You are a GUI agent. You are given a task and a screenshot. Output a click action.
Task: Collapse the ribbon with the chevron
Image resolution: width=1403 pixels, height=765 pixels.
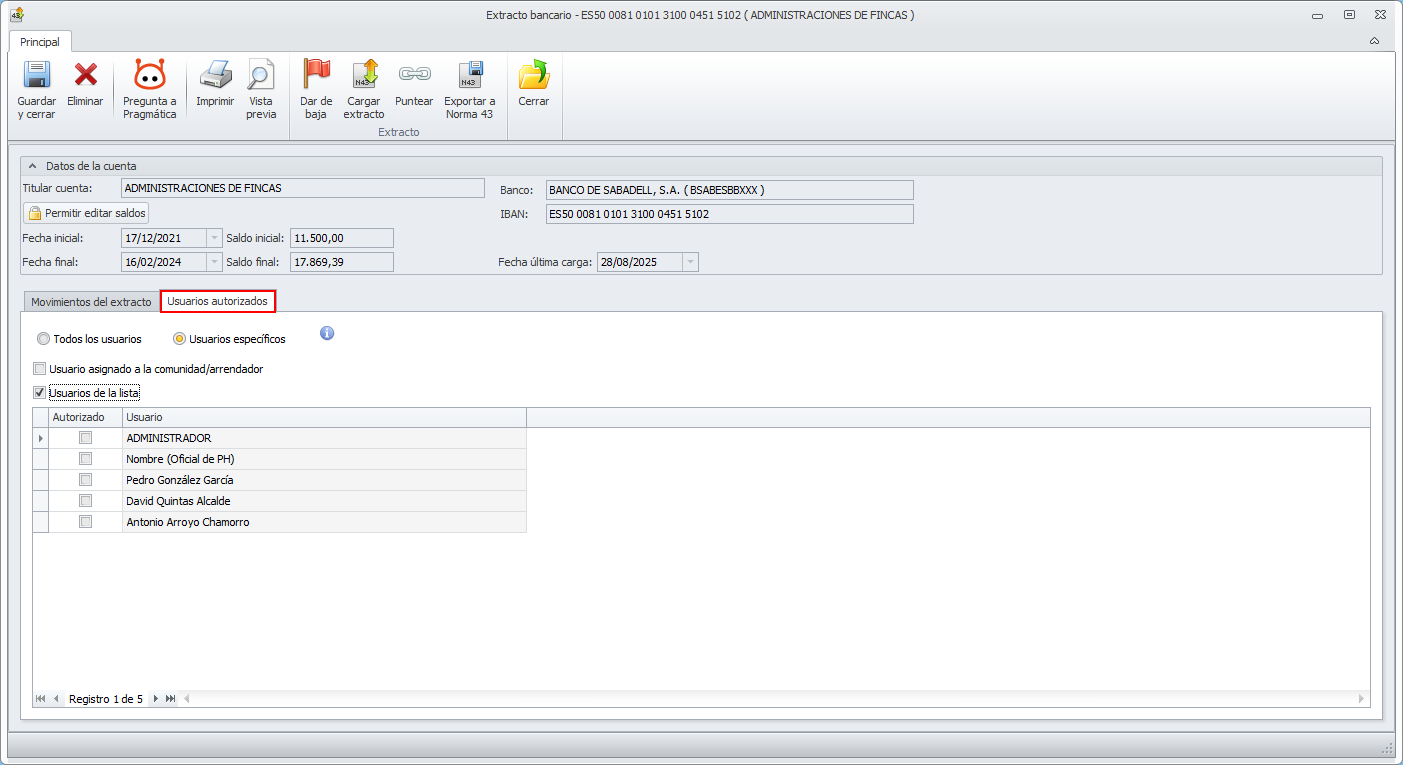pos(1374,41)
